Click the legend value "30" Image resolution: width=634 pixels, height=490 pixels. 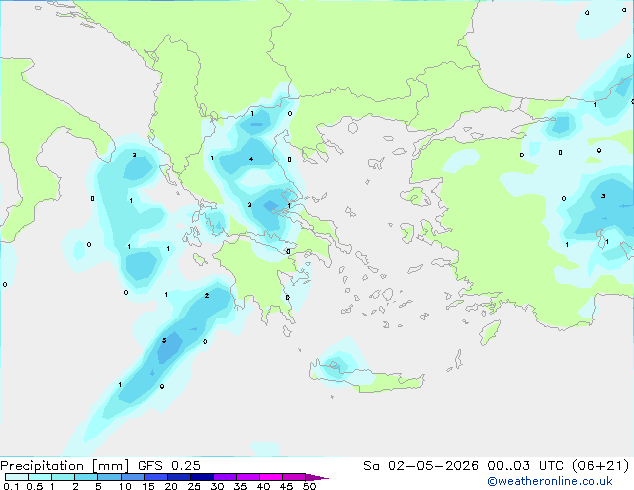coord(217,486)
